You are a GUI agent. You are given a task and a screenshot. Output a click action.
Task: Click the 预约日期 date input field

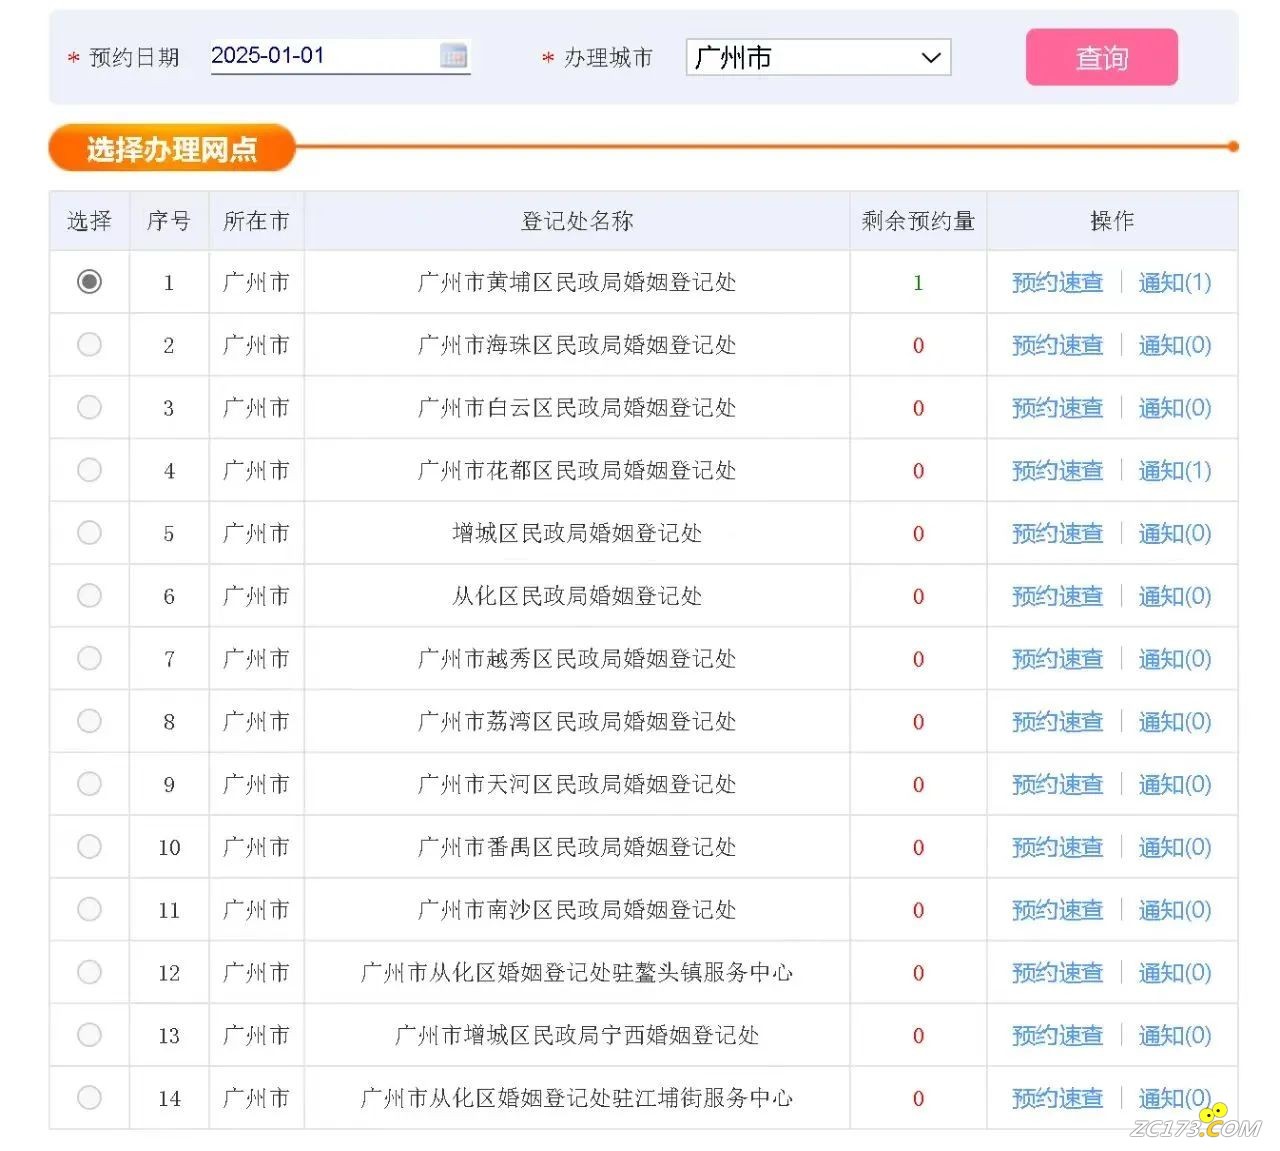point(340,56)
